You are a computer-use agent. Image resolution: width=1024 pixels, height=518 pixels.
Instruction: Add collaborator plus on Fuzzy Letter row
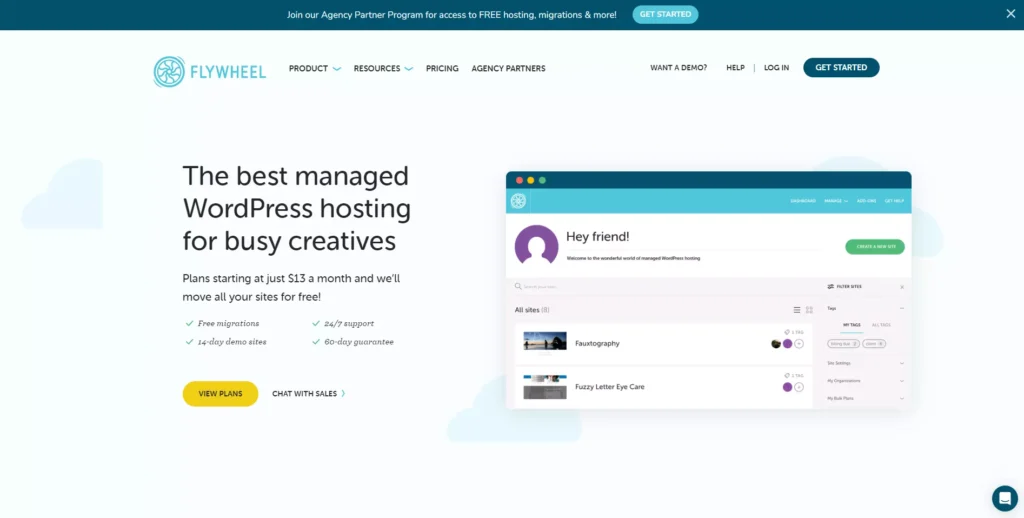[799, 387]
